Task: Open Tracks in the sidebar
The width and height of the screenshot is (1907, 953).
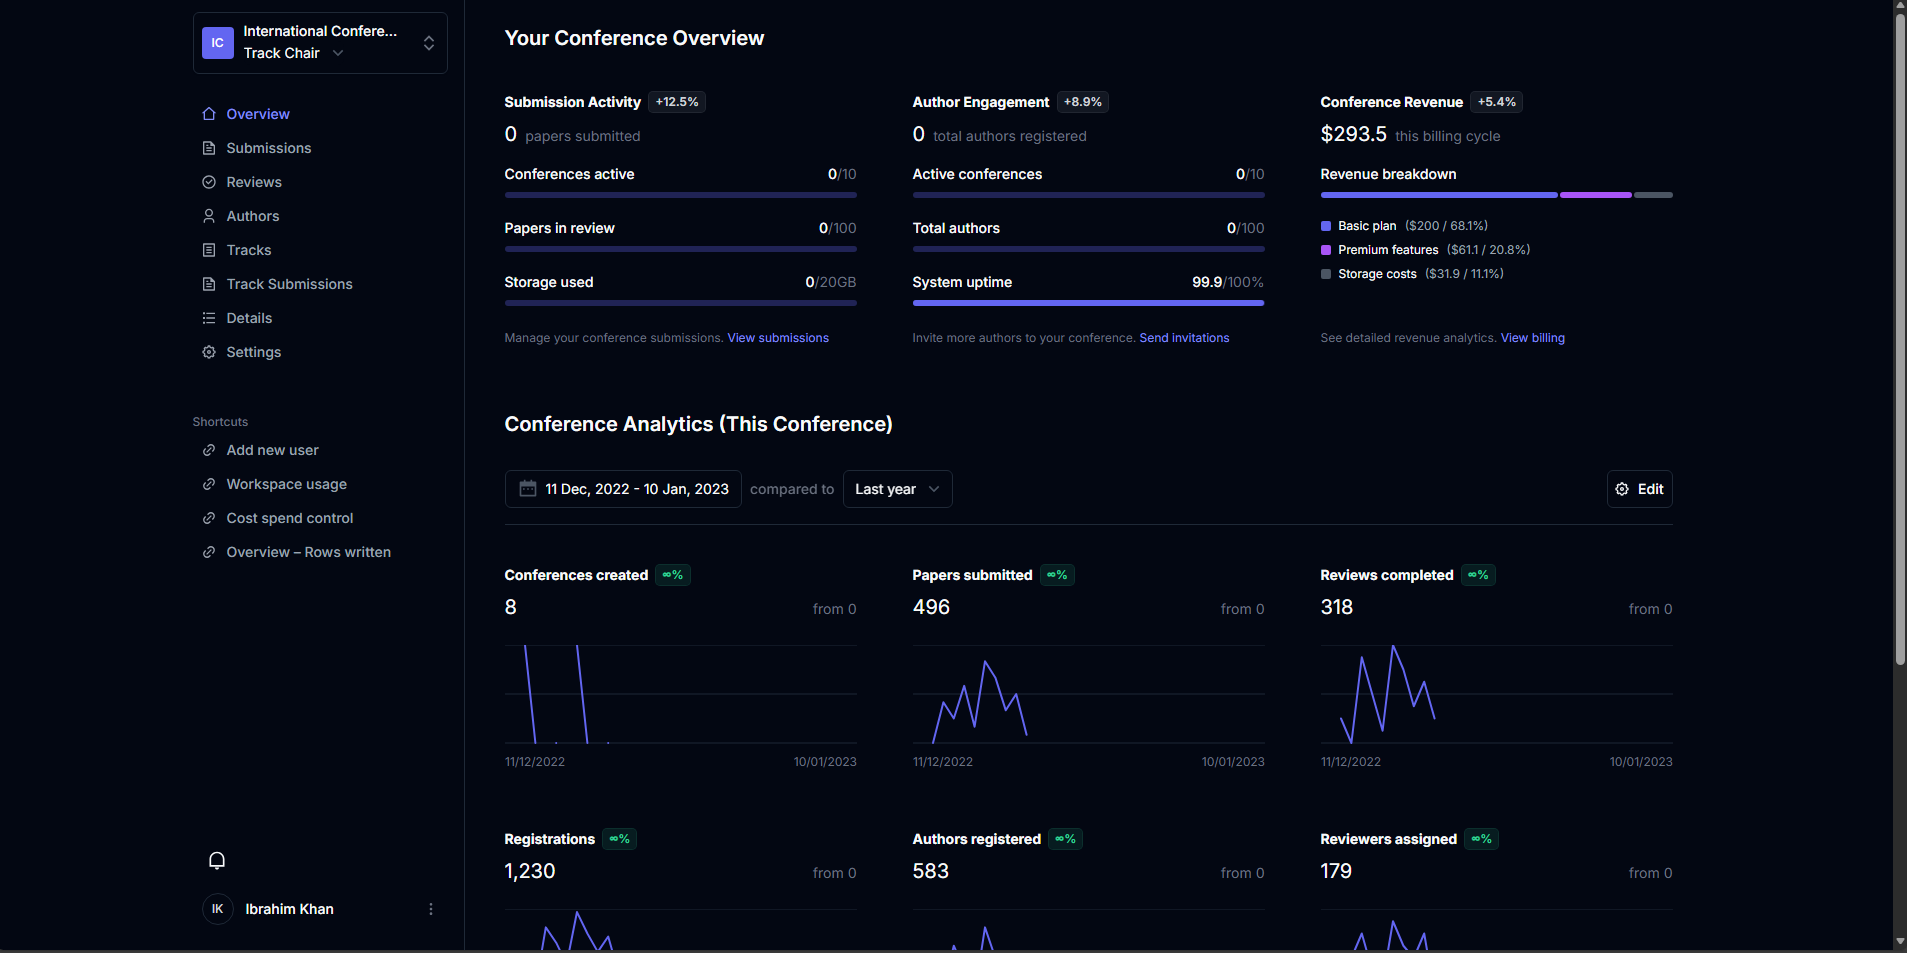Action: (248, 250)
